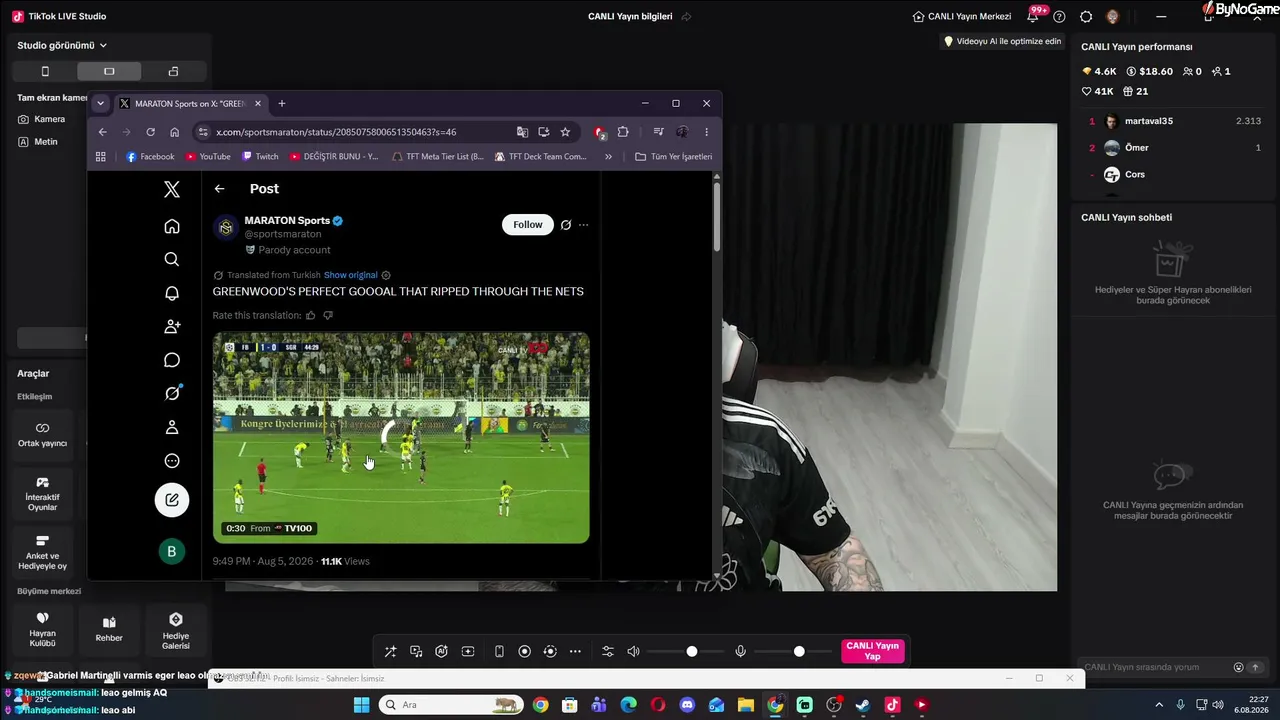Click the Grok icon next to Follow
The height and width of the screenshot is (720, 1280).
[x=566, y=225]
